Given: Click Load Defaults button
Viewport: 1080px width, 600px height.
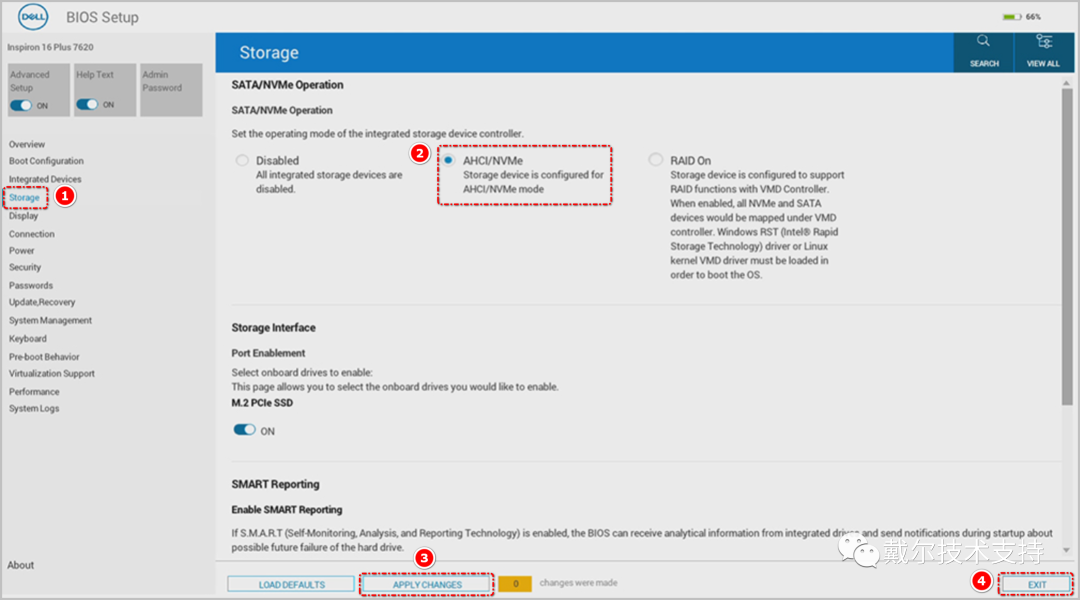Looking at the screenshot, I should [291, 584].
